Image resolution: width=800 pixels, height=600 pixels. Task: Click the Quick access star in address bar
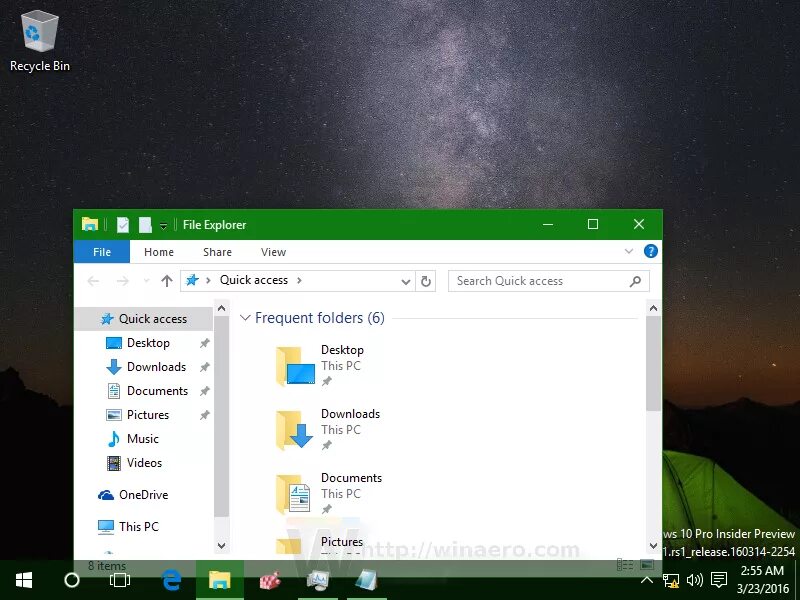point(192,280)
